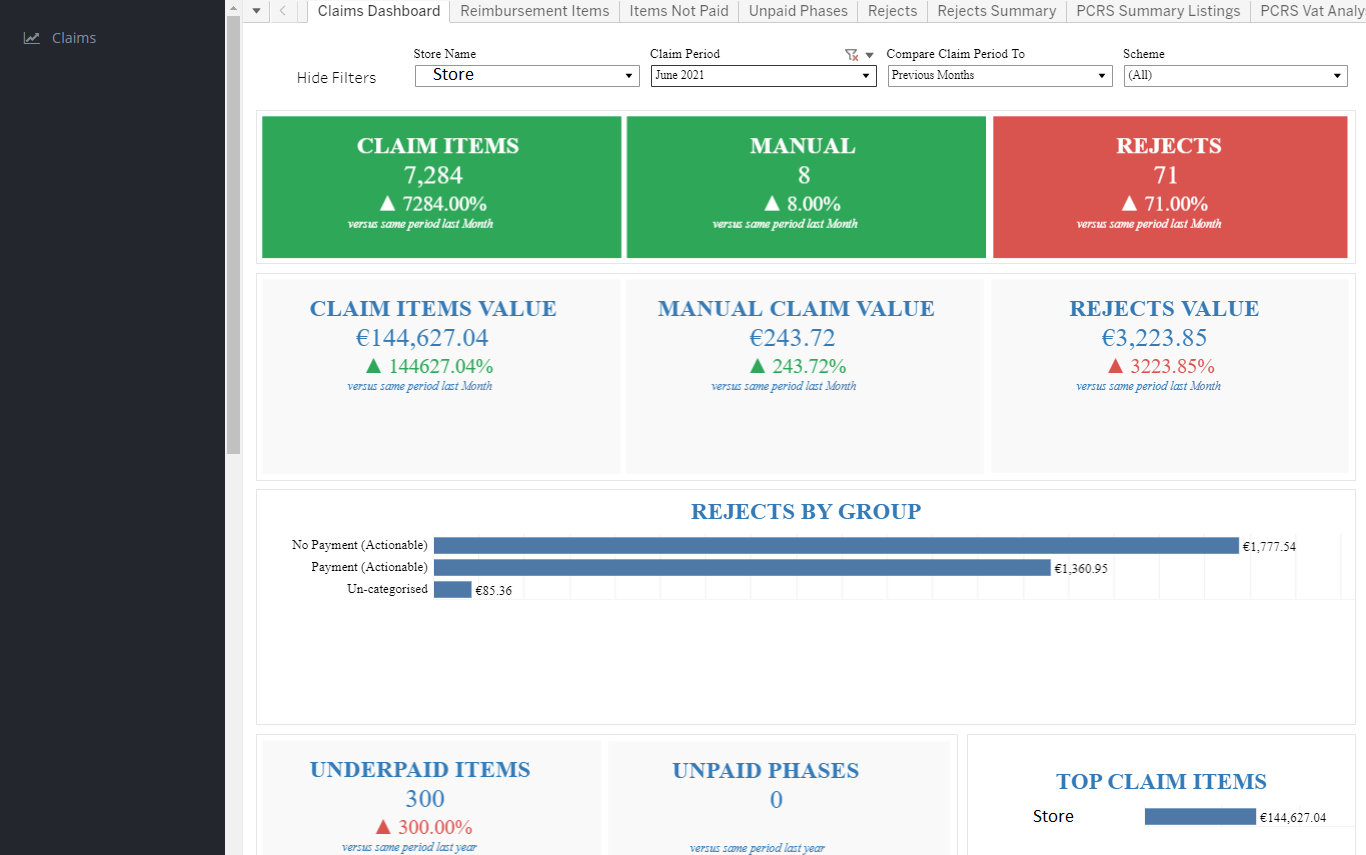The image size is (1366, 855).
Task: Open the tab list dropdown arrow
Action: pos(257,11)
